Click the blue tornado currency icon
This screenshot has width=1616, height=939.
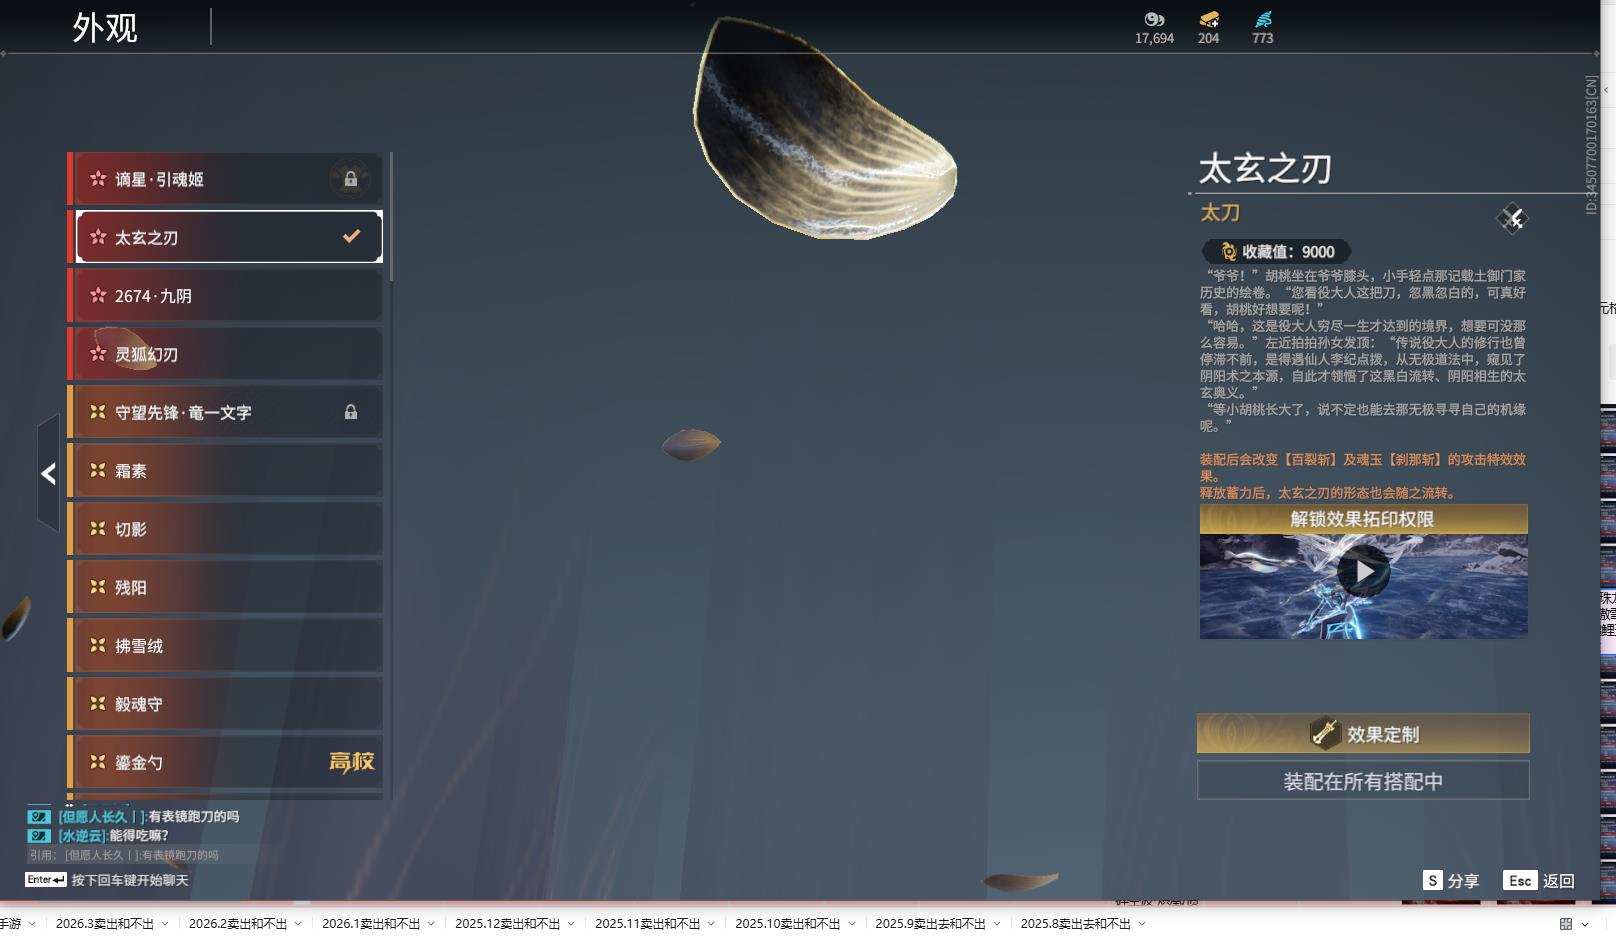click(x=1263, y=19)
